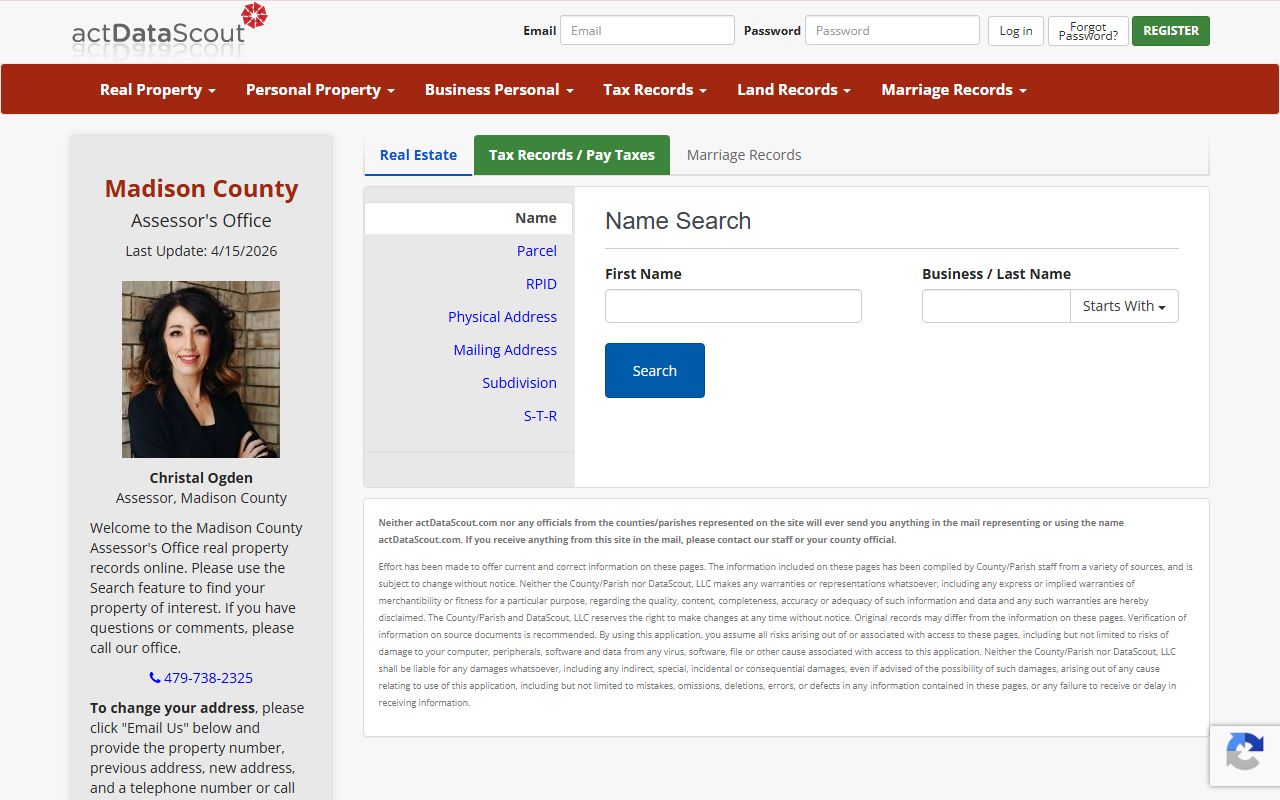Choose the RPID search option
Viewport: 1280px width, 800px height.
(541, 284)
